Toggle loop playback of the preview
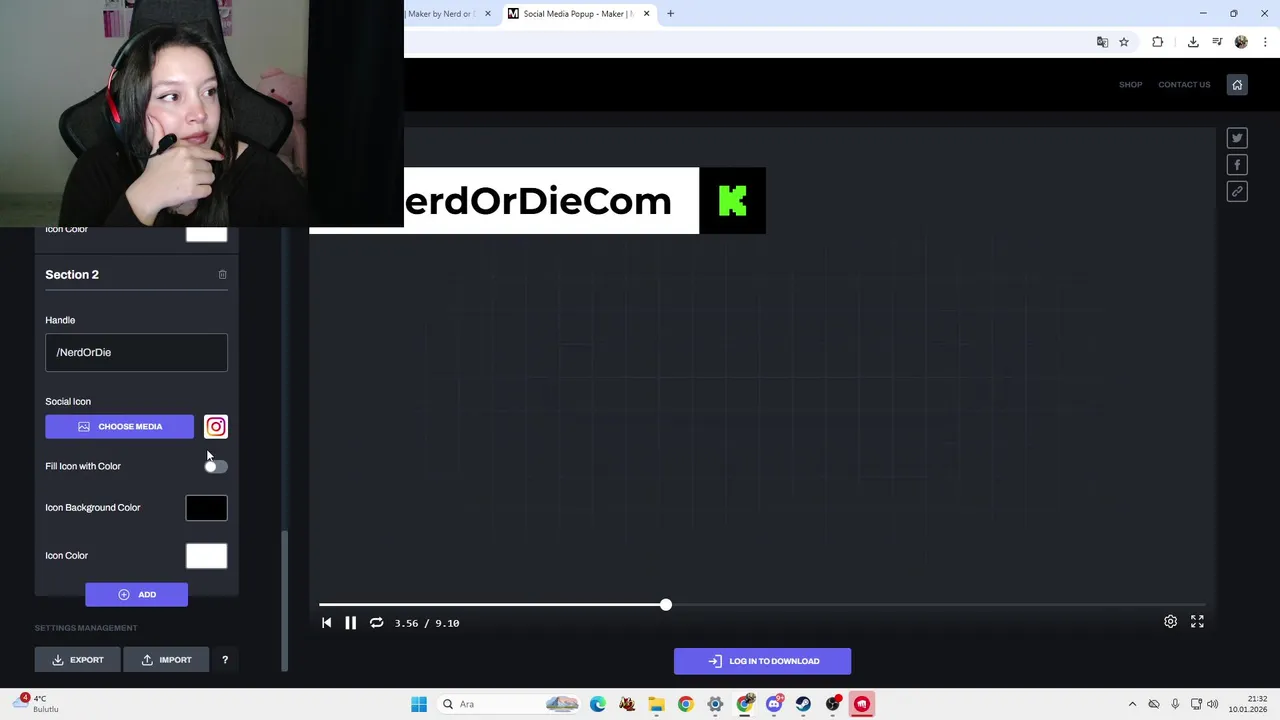Image resolution: width=1280 pixels, height=720 pixels. (376, 623)
